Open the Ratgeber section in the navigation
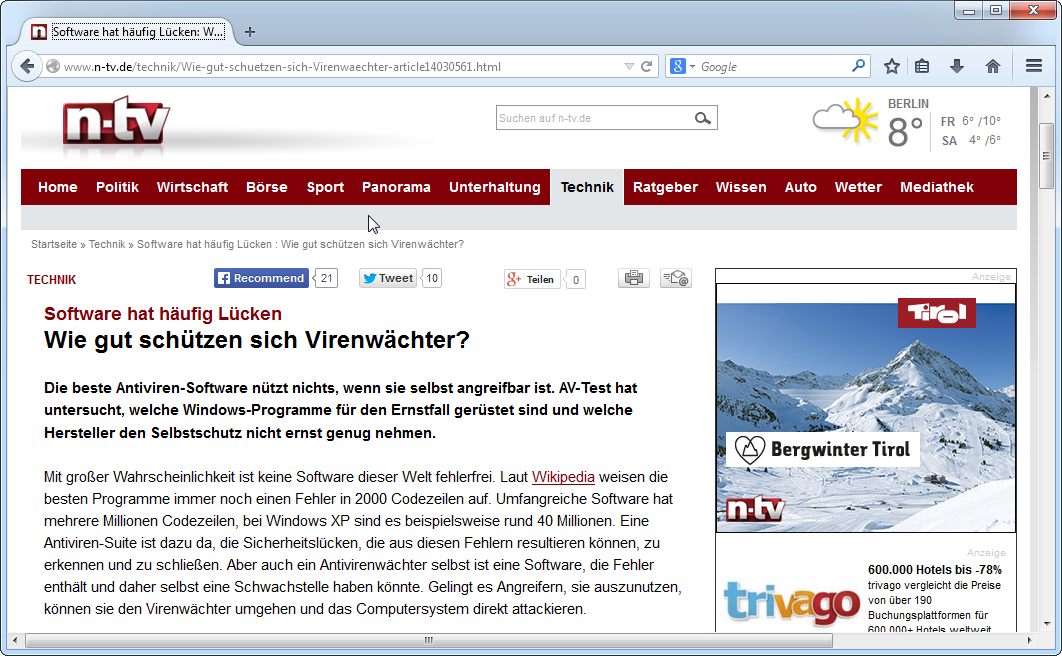The height and width of the screenshot is (656, 1062). [x=665, y=187]
